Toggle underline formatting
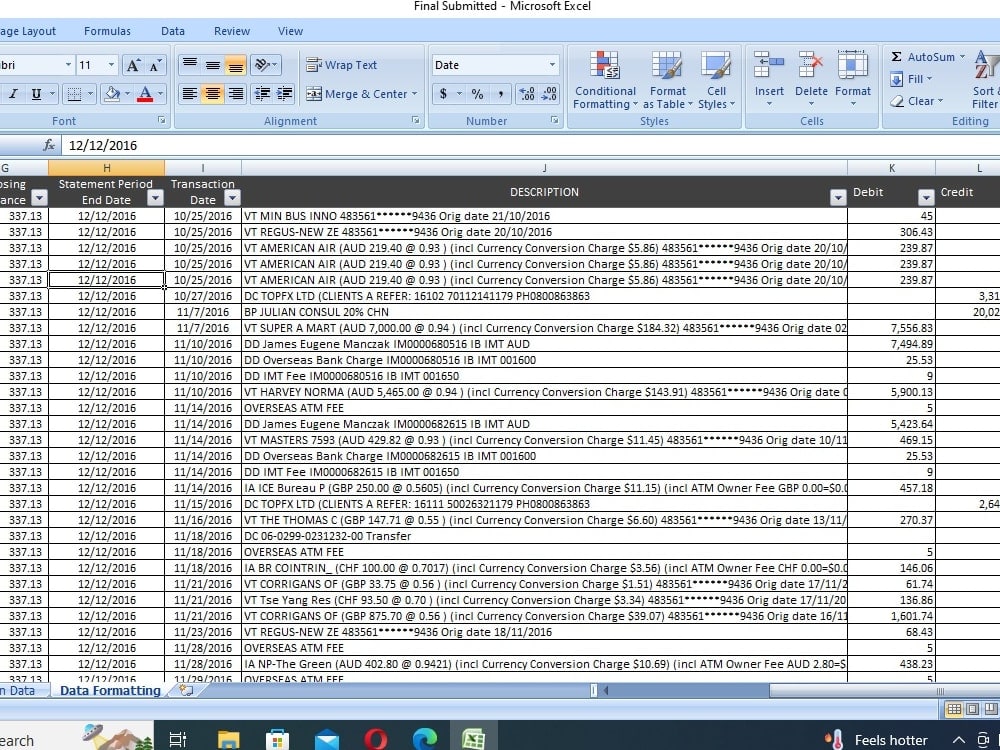This screenshot has width=1000, height=750. click(36, 94)
